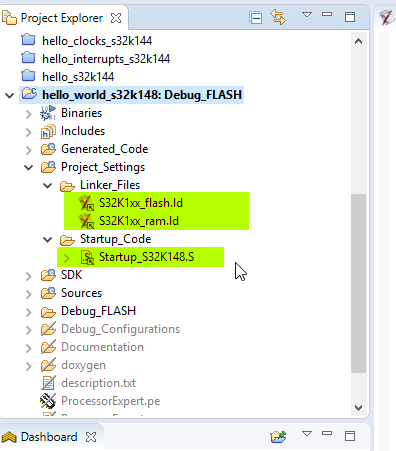The width and height of the screenshot is (396, 451).
Task: Click Debug_FLASH folder icon
Action: [x=48, y=312]
